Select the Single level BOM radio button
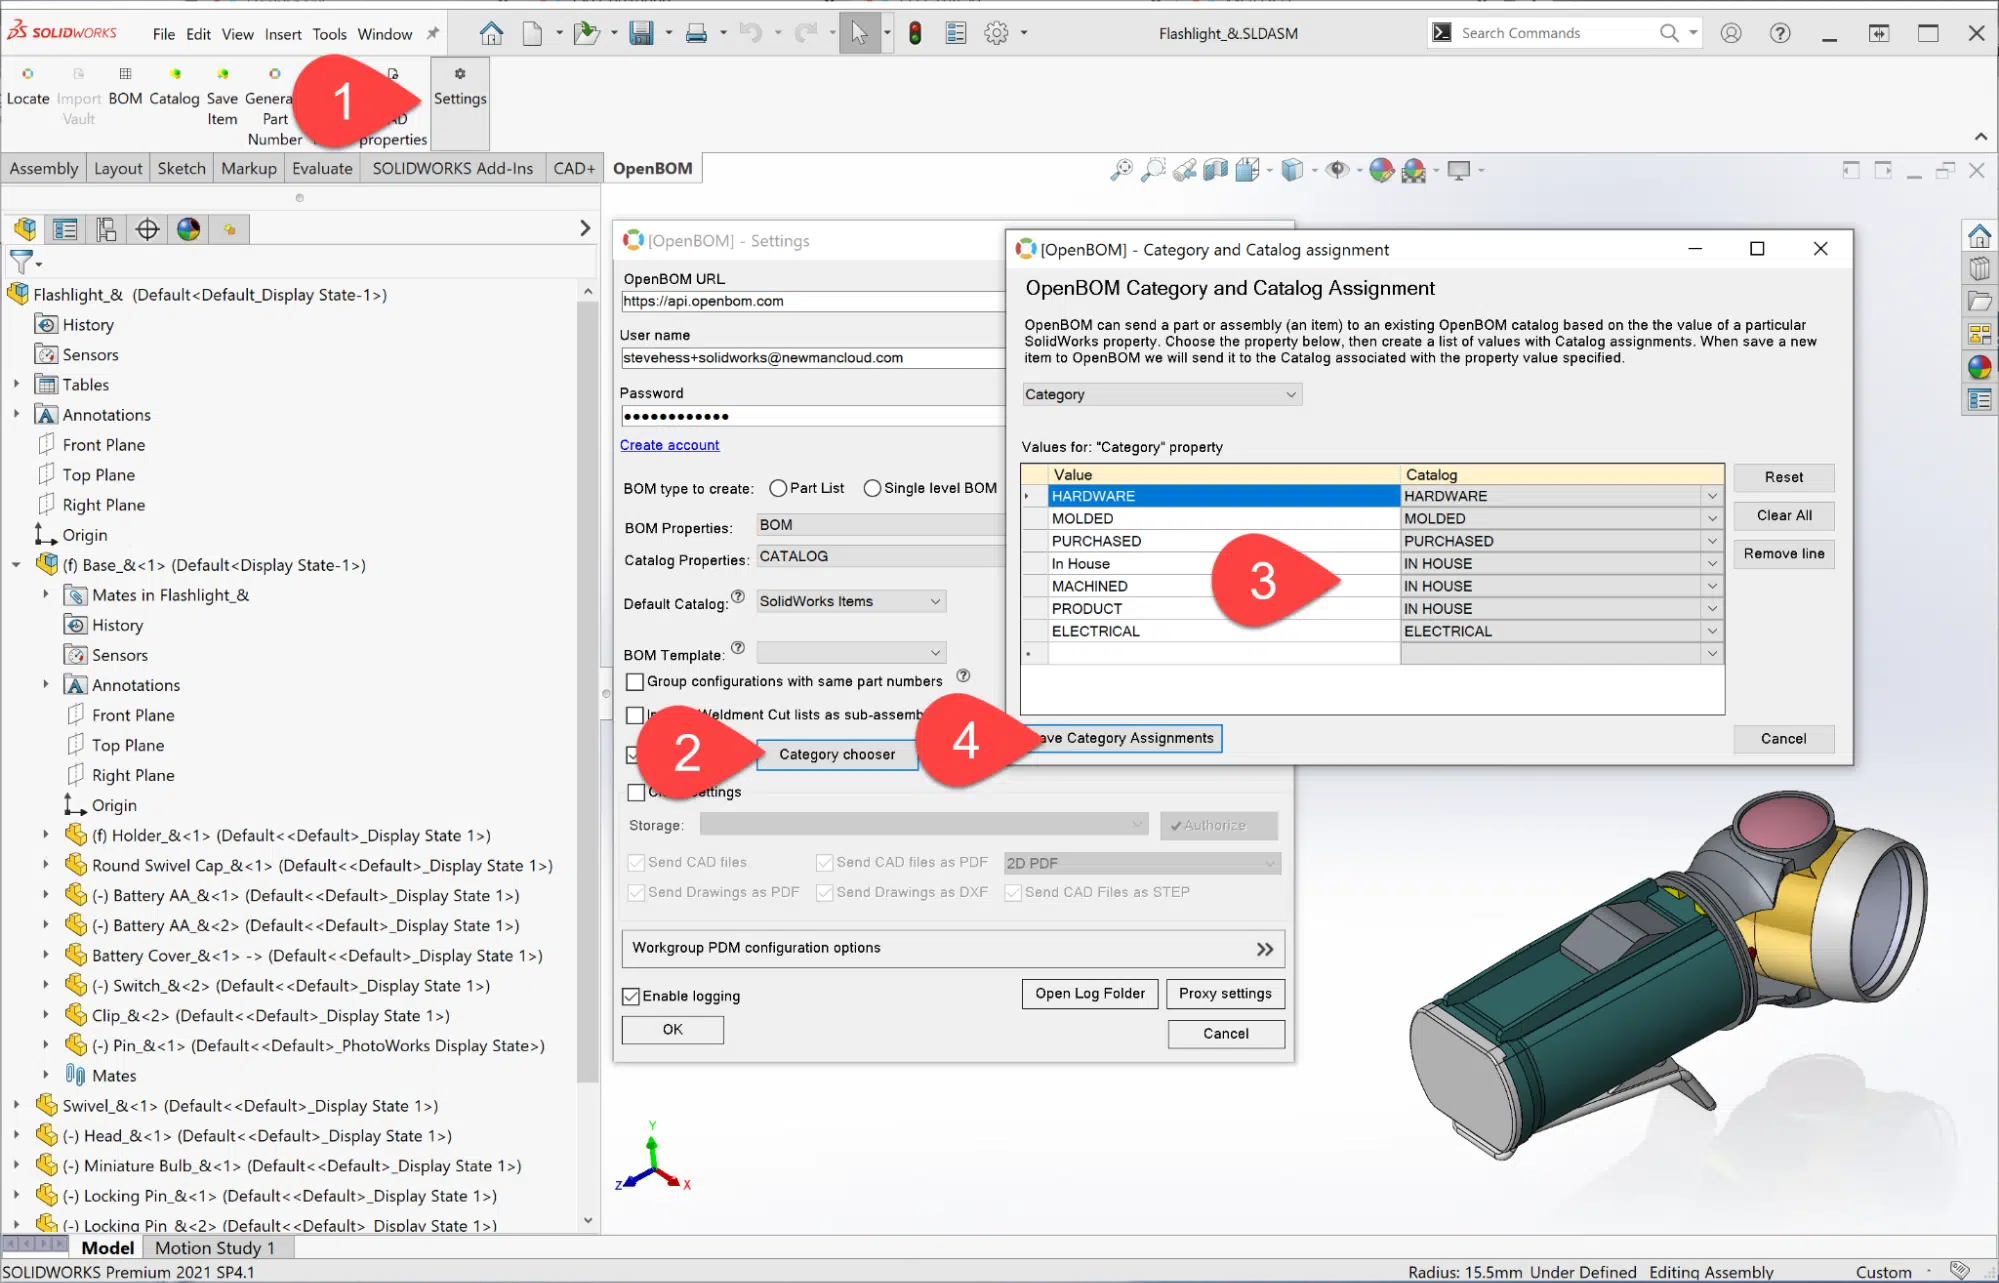The height and width of the screenshot is (1283, 1999). click(x=872, y=488)
